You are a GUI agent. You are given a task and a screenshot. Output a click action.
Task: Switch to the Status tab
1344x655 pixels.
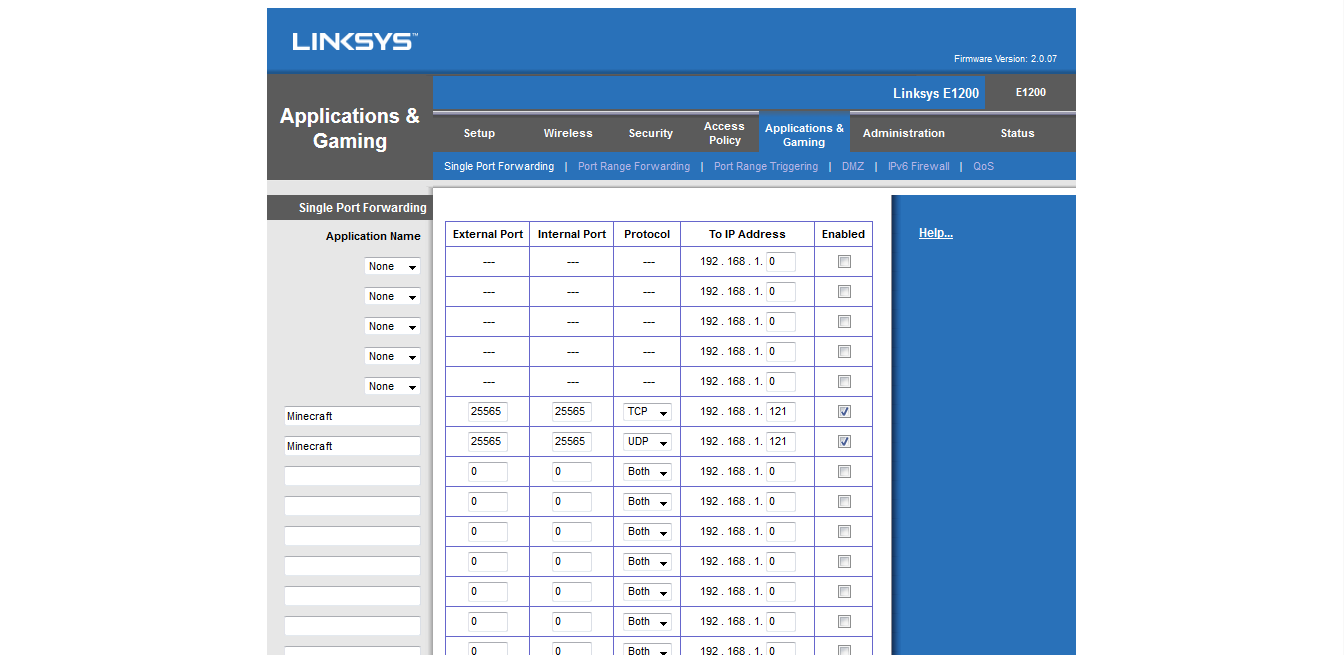(x=1017, y=133)
